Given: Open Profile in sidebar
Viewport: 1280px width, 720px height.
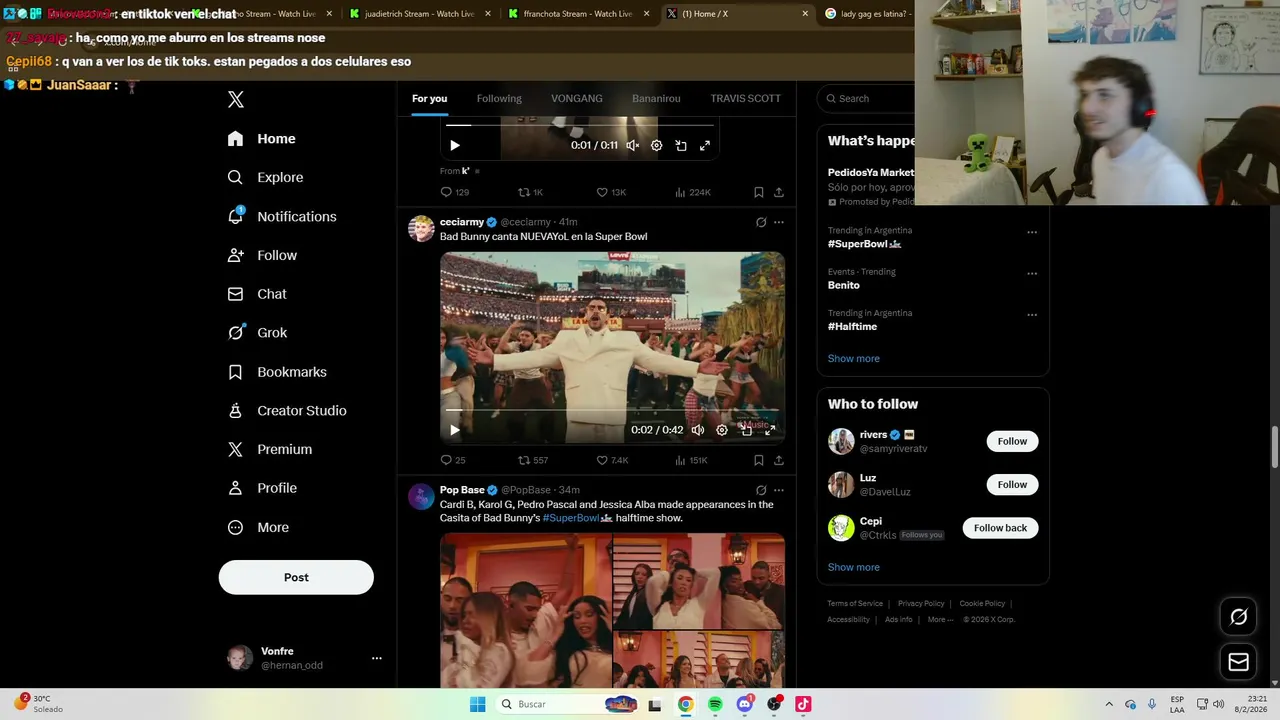Looking at the screenshot, I should tap(263, 488).
